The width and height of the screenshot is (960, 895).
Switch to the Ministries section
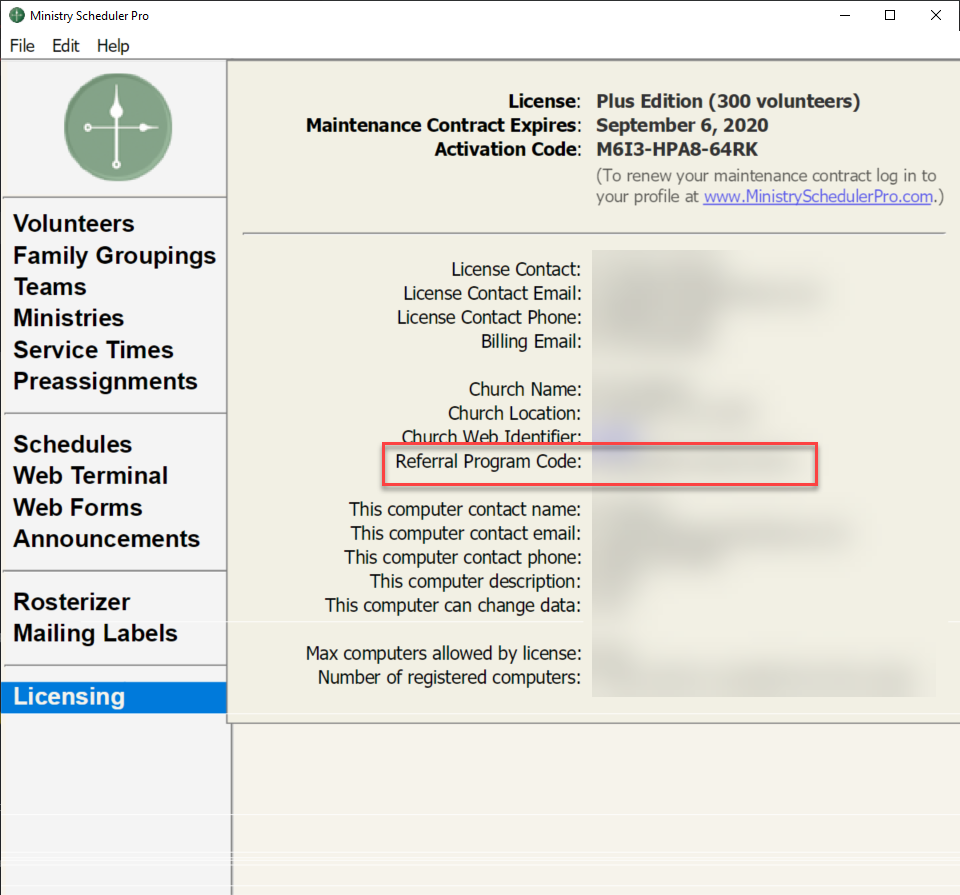pyautogui.click(x=69, y=318)
